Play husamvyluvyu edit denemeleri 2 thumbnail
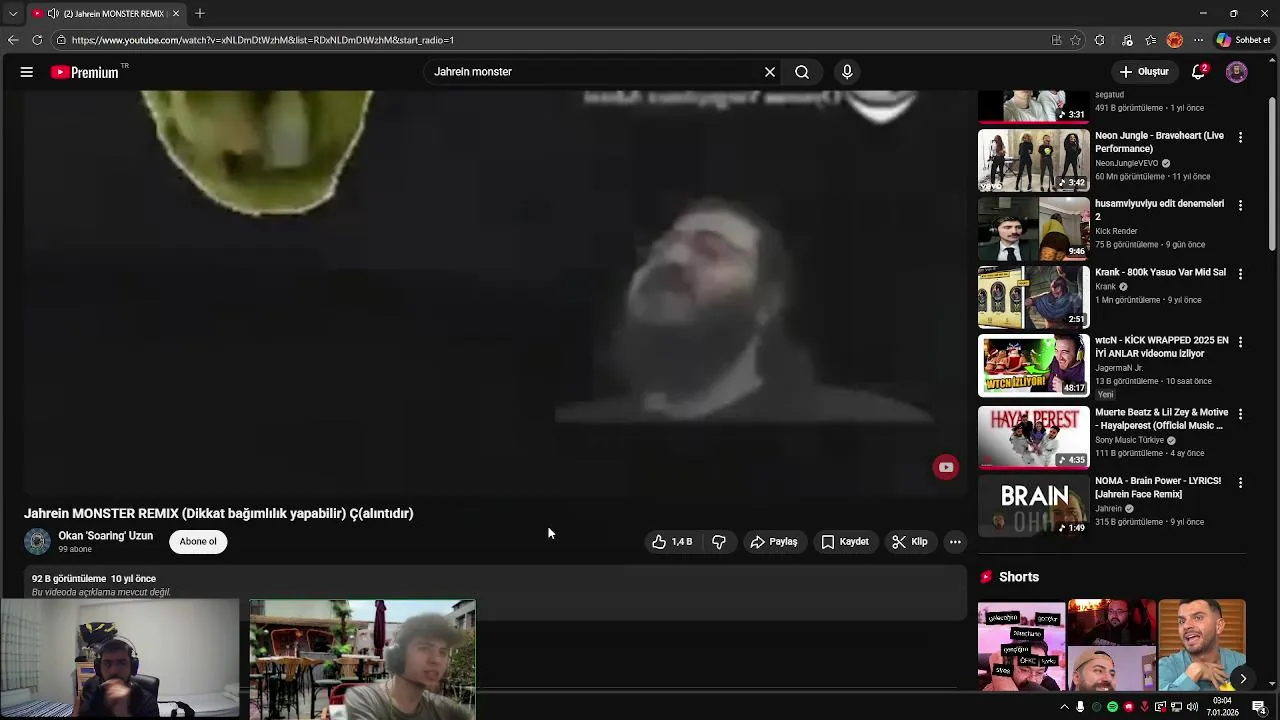This screenshot has height=720, width=1280. pos(1034,228)
